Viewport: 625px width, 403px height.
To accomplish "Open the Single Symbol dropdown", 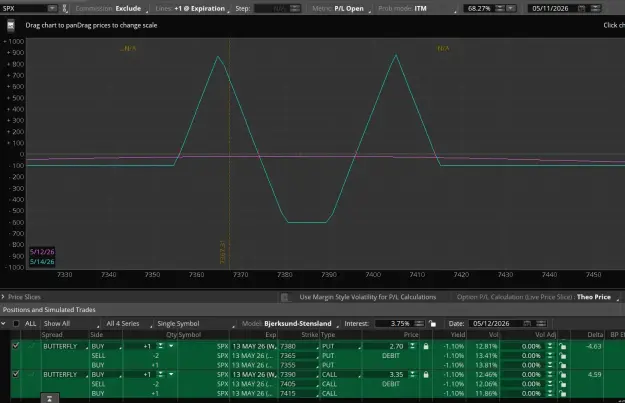I will (x=196, y=324).
